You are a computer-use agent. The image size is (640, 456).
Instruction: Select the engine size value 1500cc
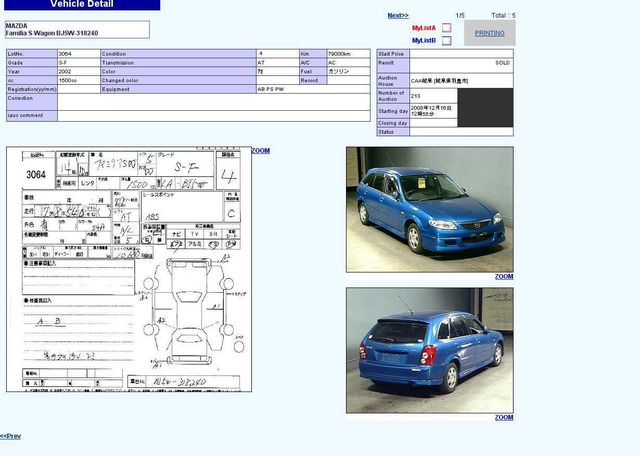pyautogui.click(x=68, y=80)
